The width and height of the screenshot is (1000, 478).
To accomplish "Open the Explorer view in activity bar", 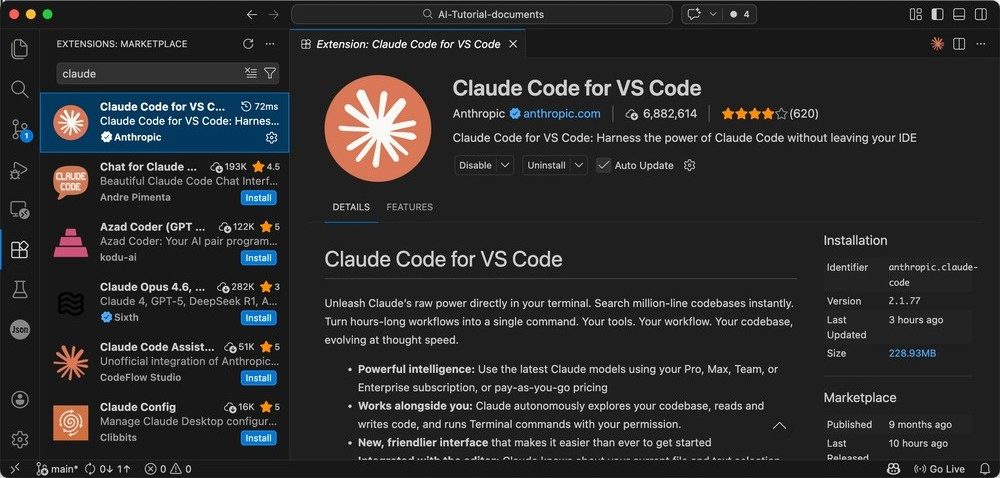I will [x=19, y=50].
